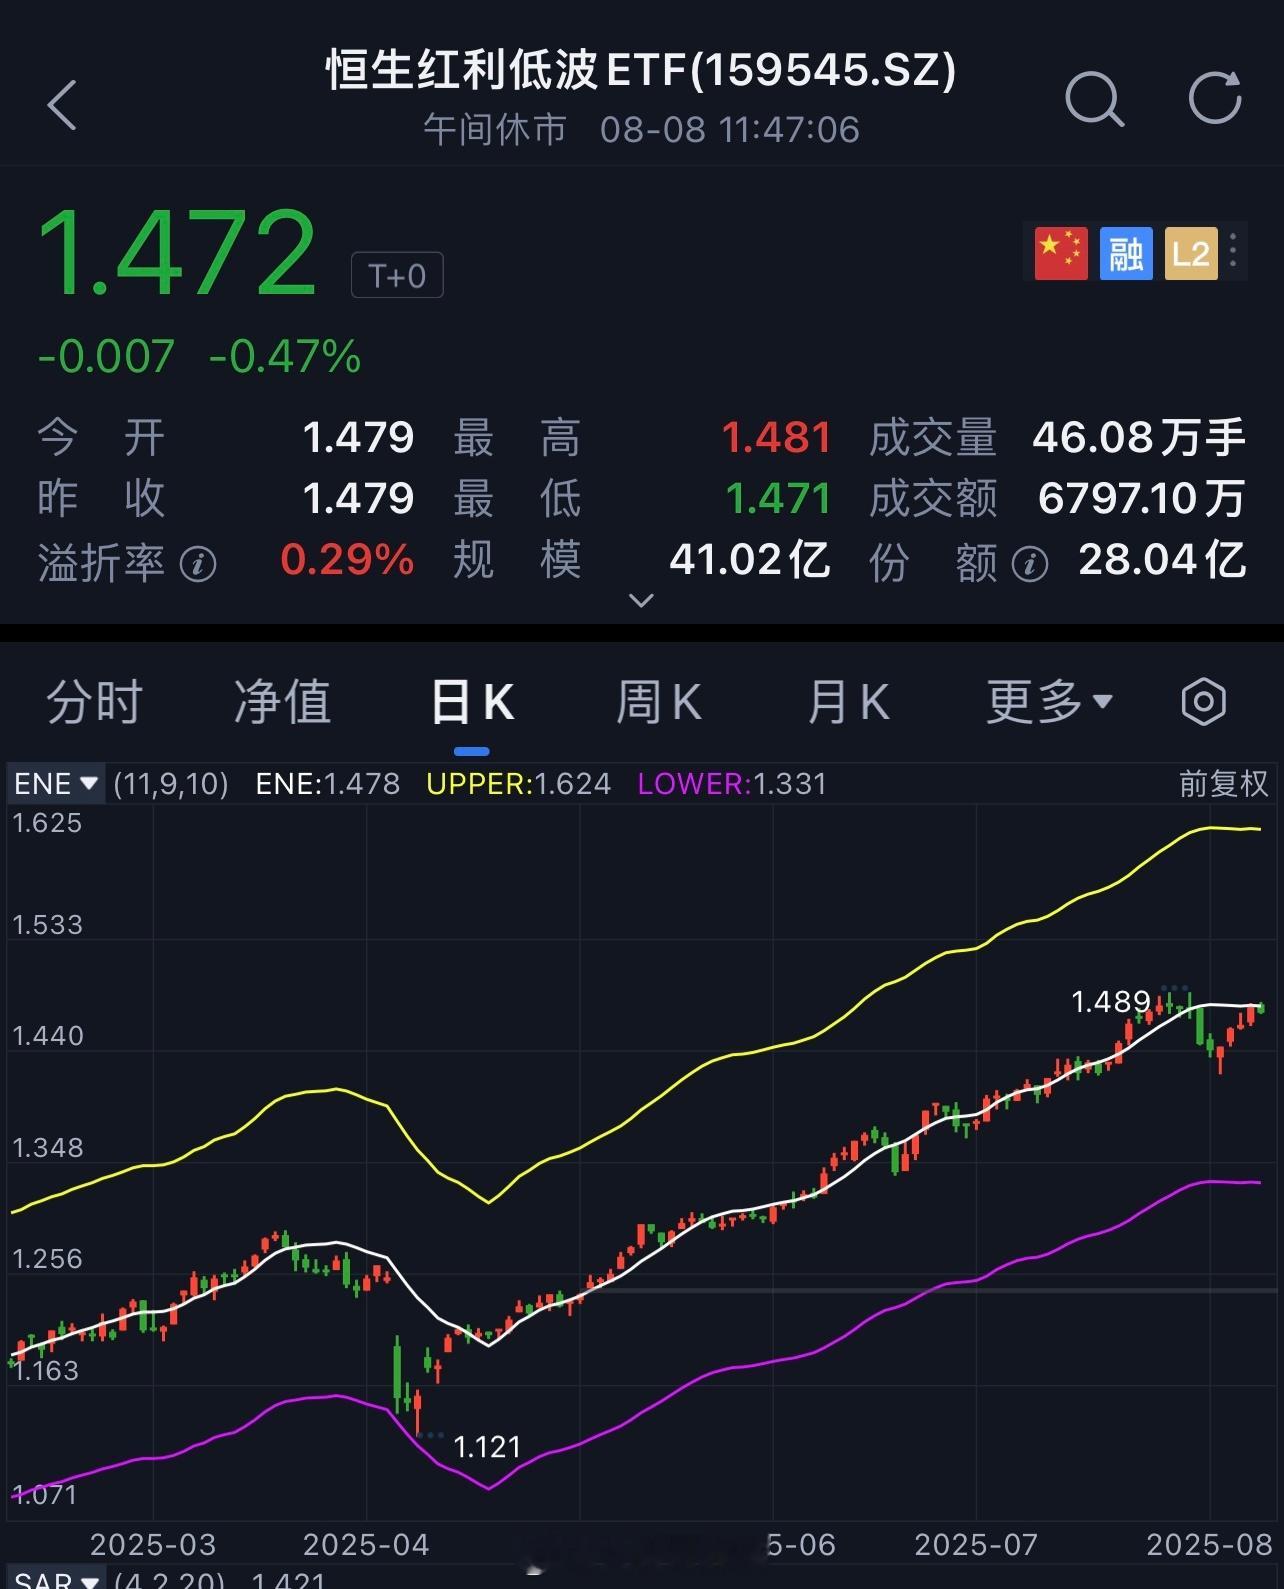Tap the gold L2 level-two badge

pyautogui.click(x=1190, y=252)
